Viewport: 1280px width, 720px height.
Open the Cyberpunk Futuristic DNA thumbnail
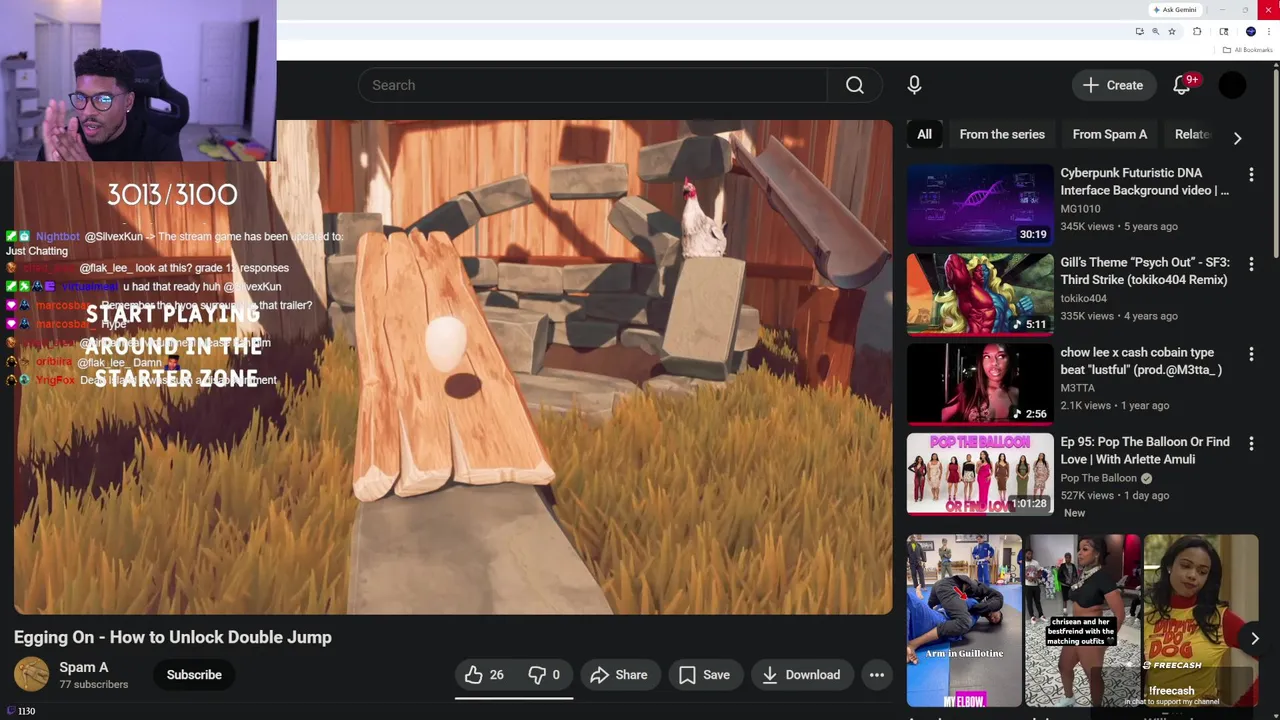pyautogui.click(x=980, y=205)
